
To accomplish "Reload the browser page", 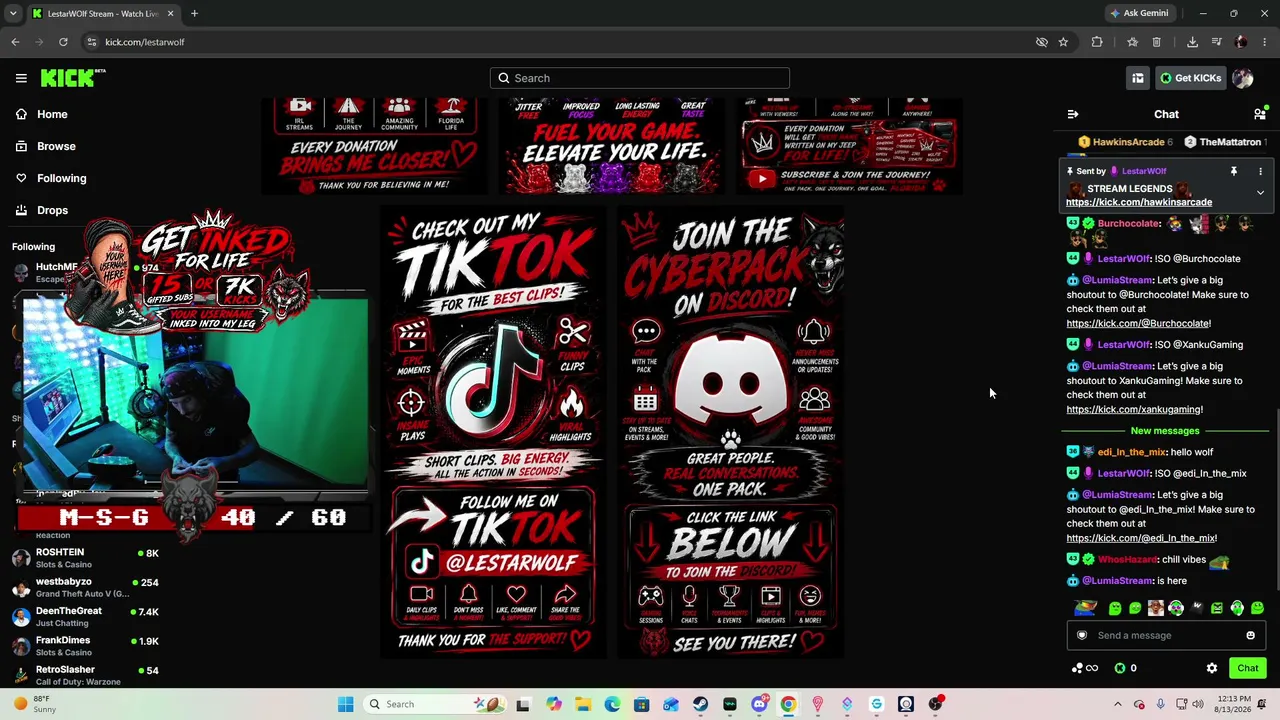I will coord(63,42).
